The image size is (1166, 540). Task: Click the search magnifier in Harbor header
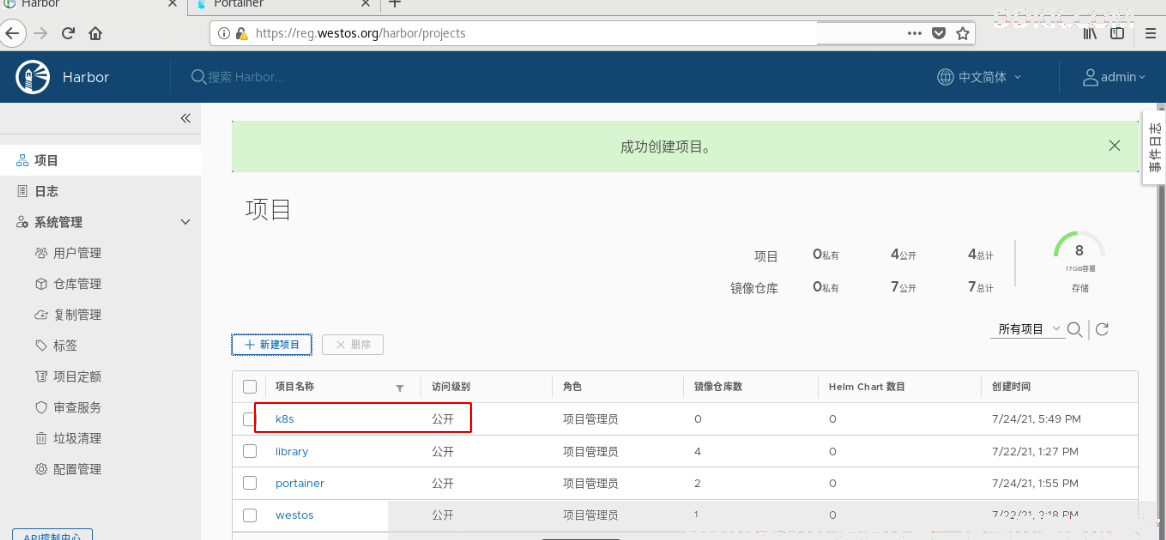click(199, 77)
